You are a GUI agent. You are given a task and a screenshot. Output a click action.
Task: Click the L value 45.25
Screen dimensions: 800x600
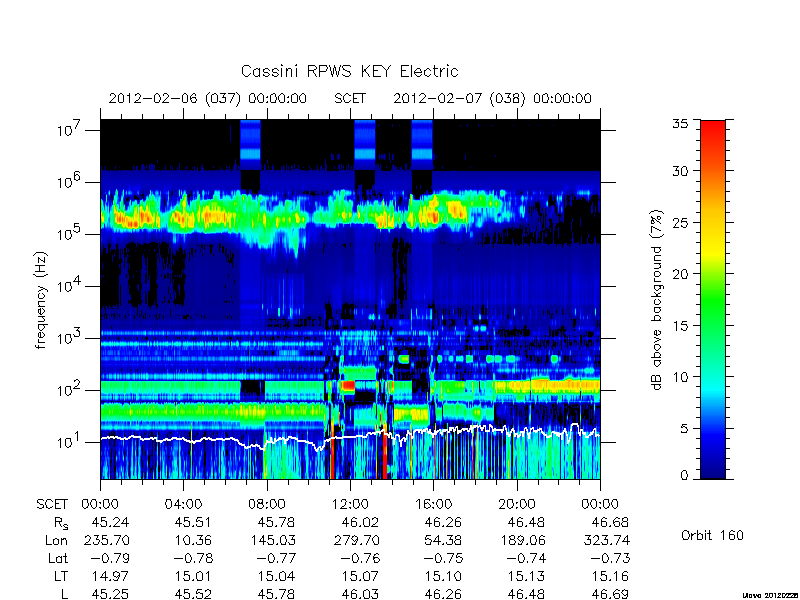point(110,594)
